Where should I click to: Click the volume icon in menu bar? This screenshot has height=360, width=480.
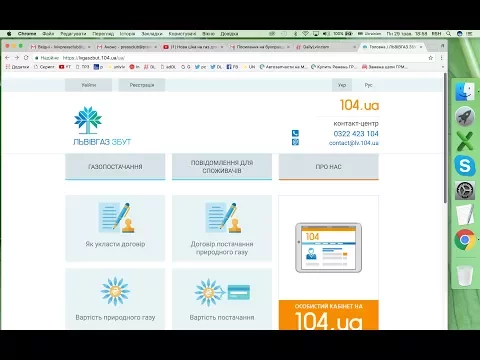click(x=326, y=34)
